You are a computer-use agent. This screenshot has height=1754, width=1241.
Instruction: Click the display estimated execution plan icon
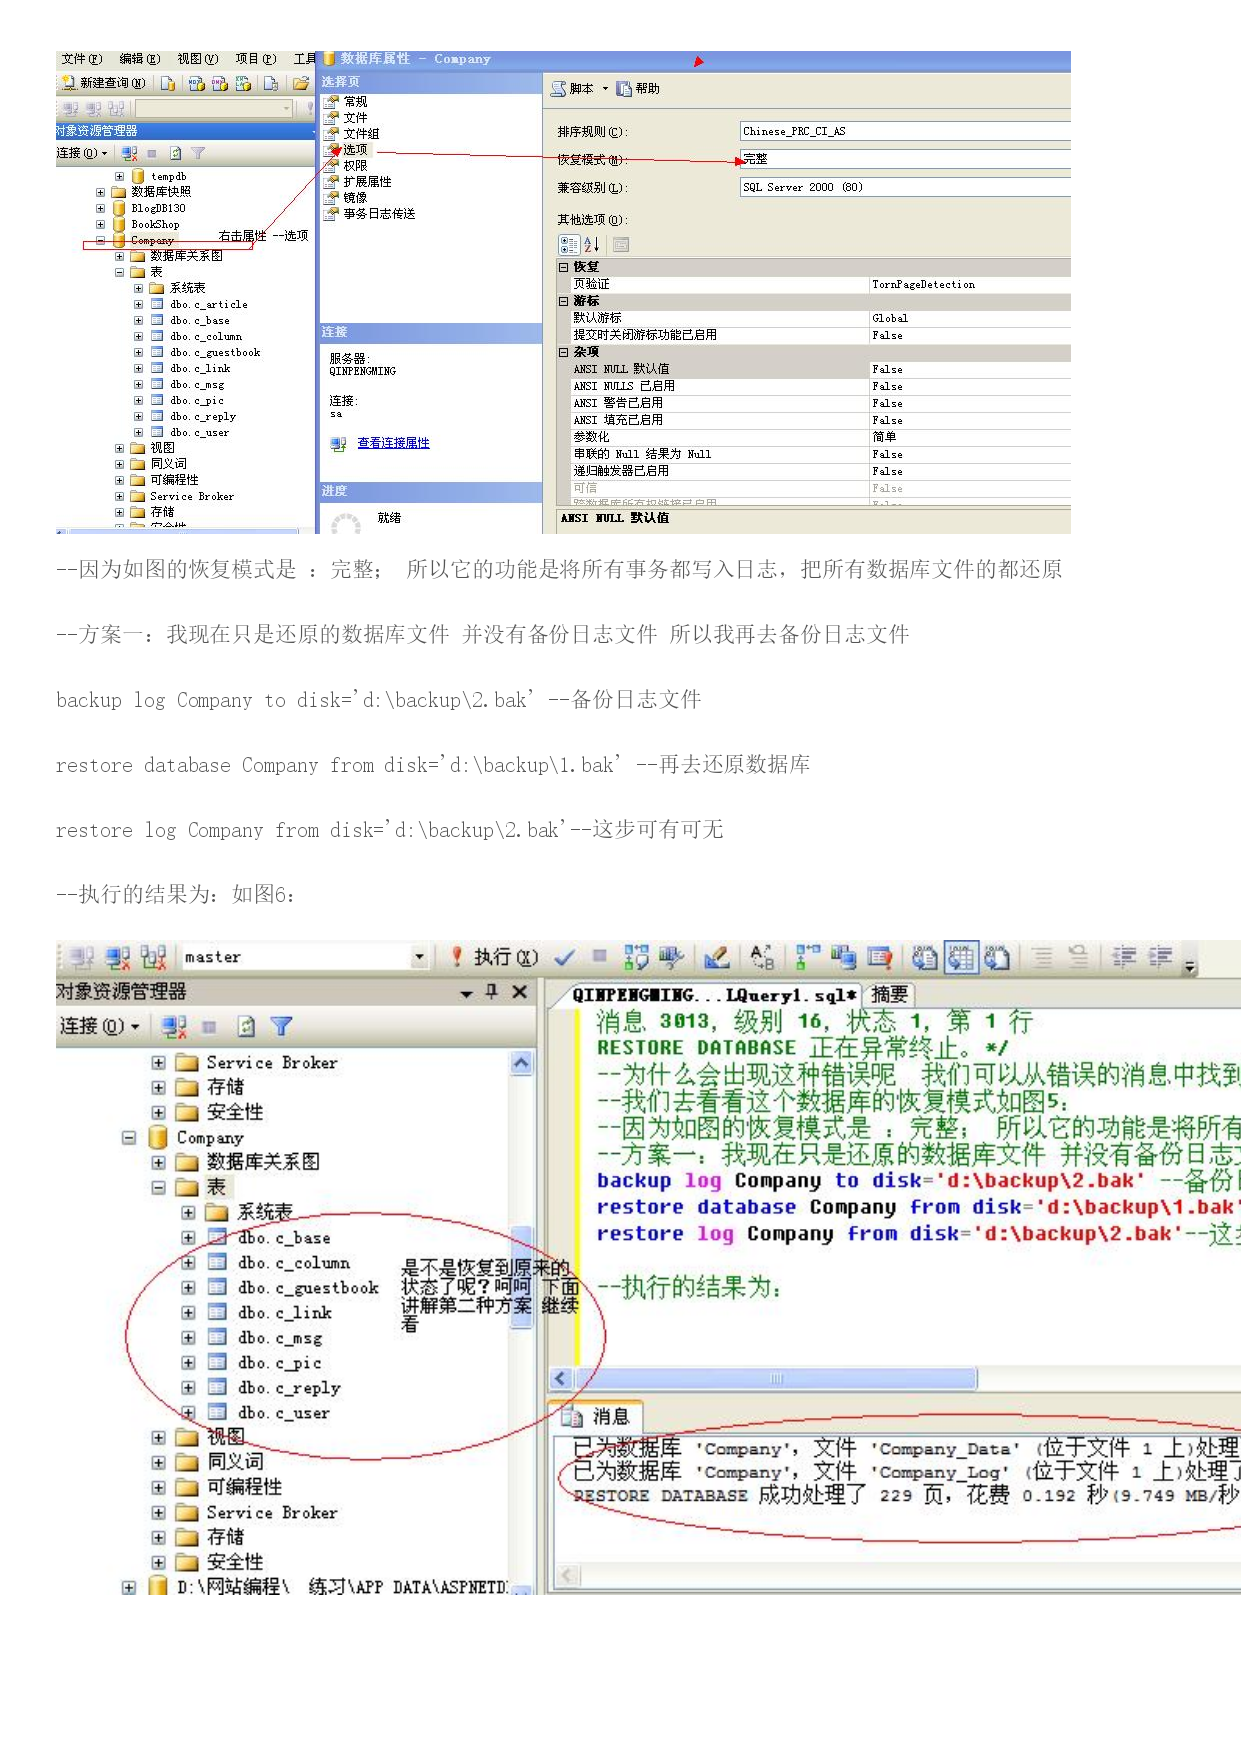[636, 958]
